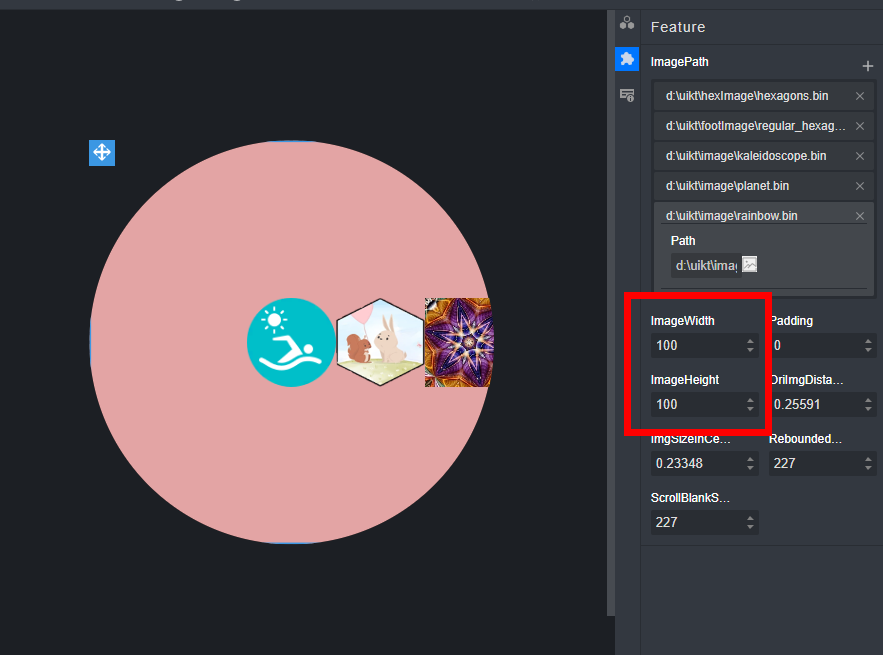
Task: Remove the kaleidoscope.bin image path
Action: point(860,156)
